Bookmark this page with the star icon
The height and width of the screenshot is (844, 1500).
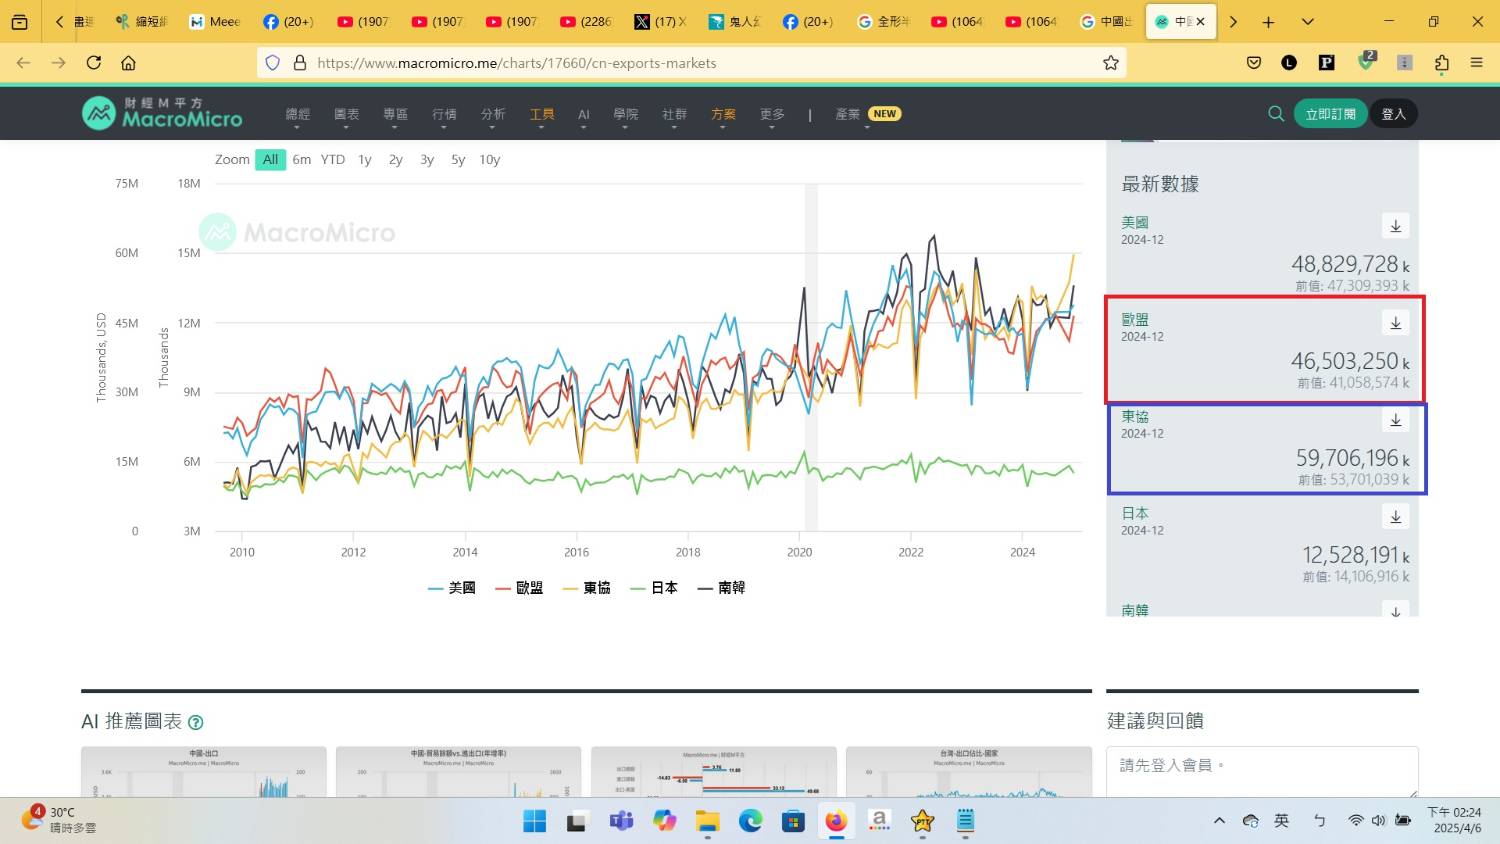point(1110,63)
